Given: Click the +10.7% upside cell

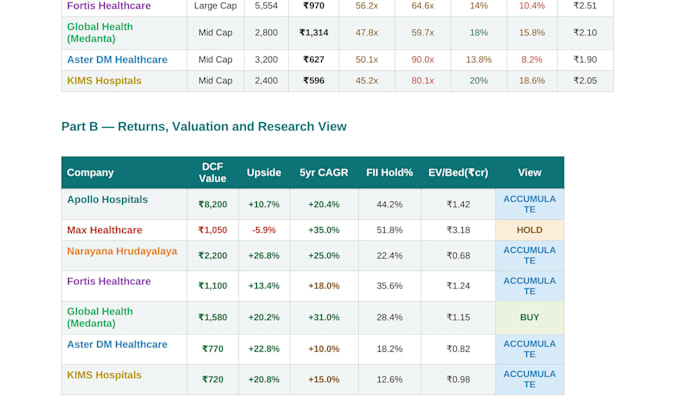Looking at the screenshot, I should click(x=264, y=204).
